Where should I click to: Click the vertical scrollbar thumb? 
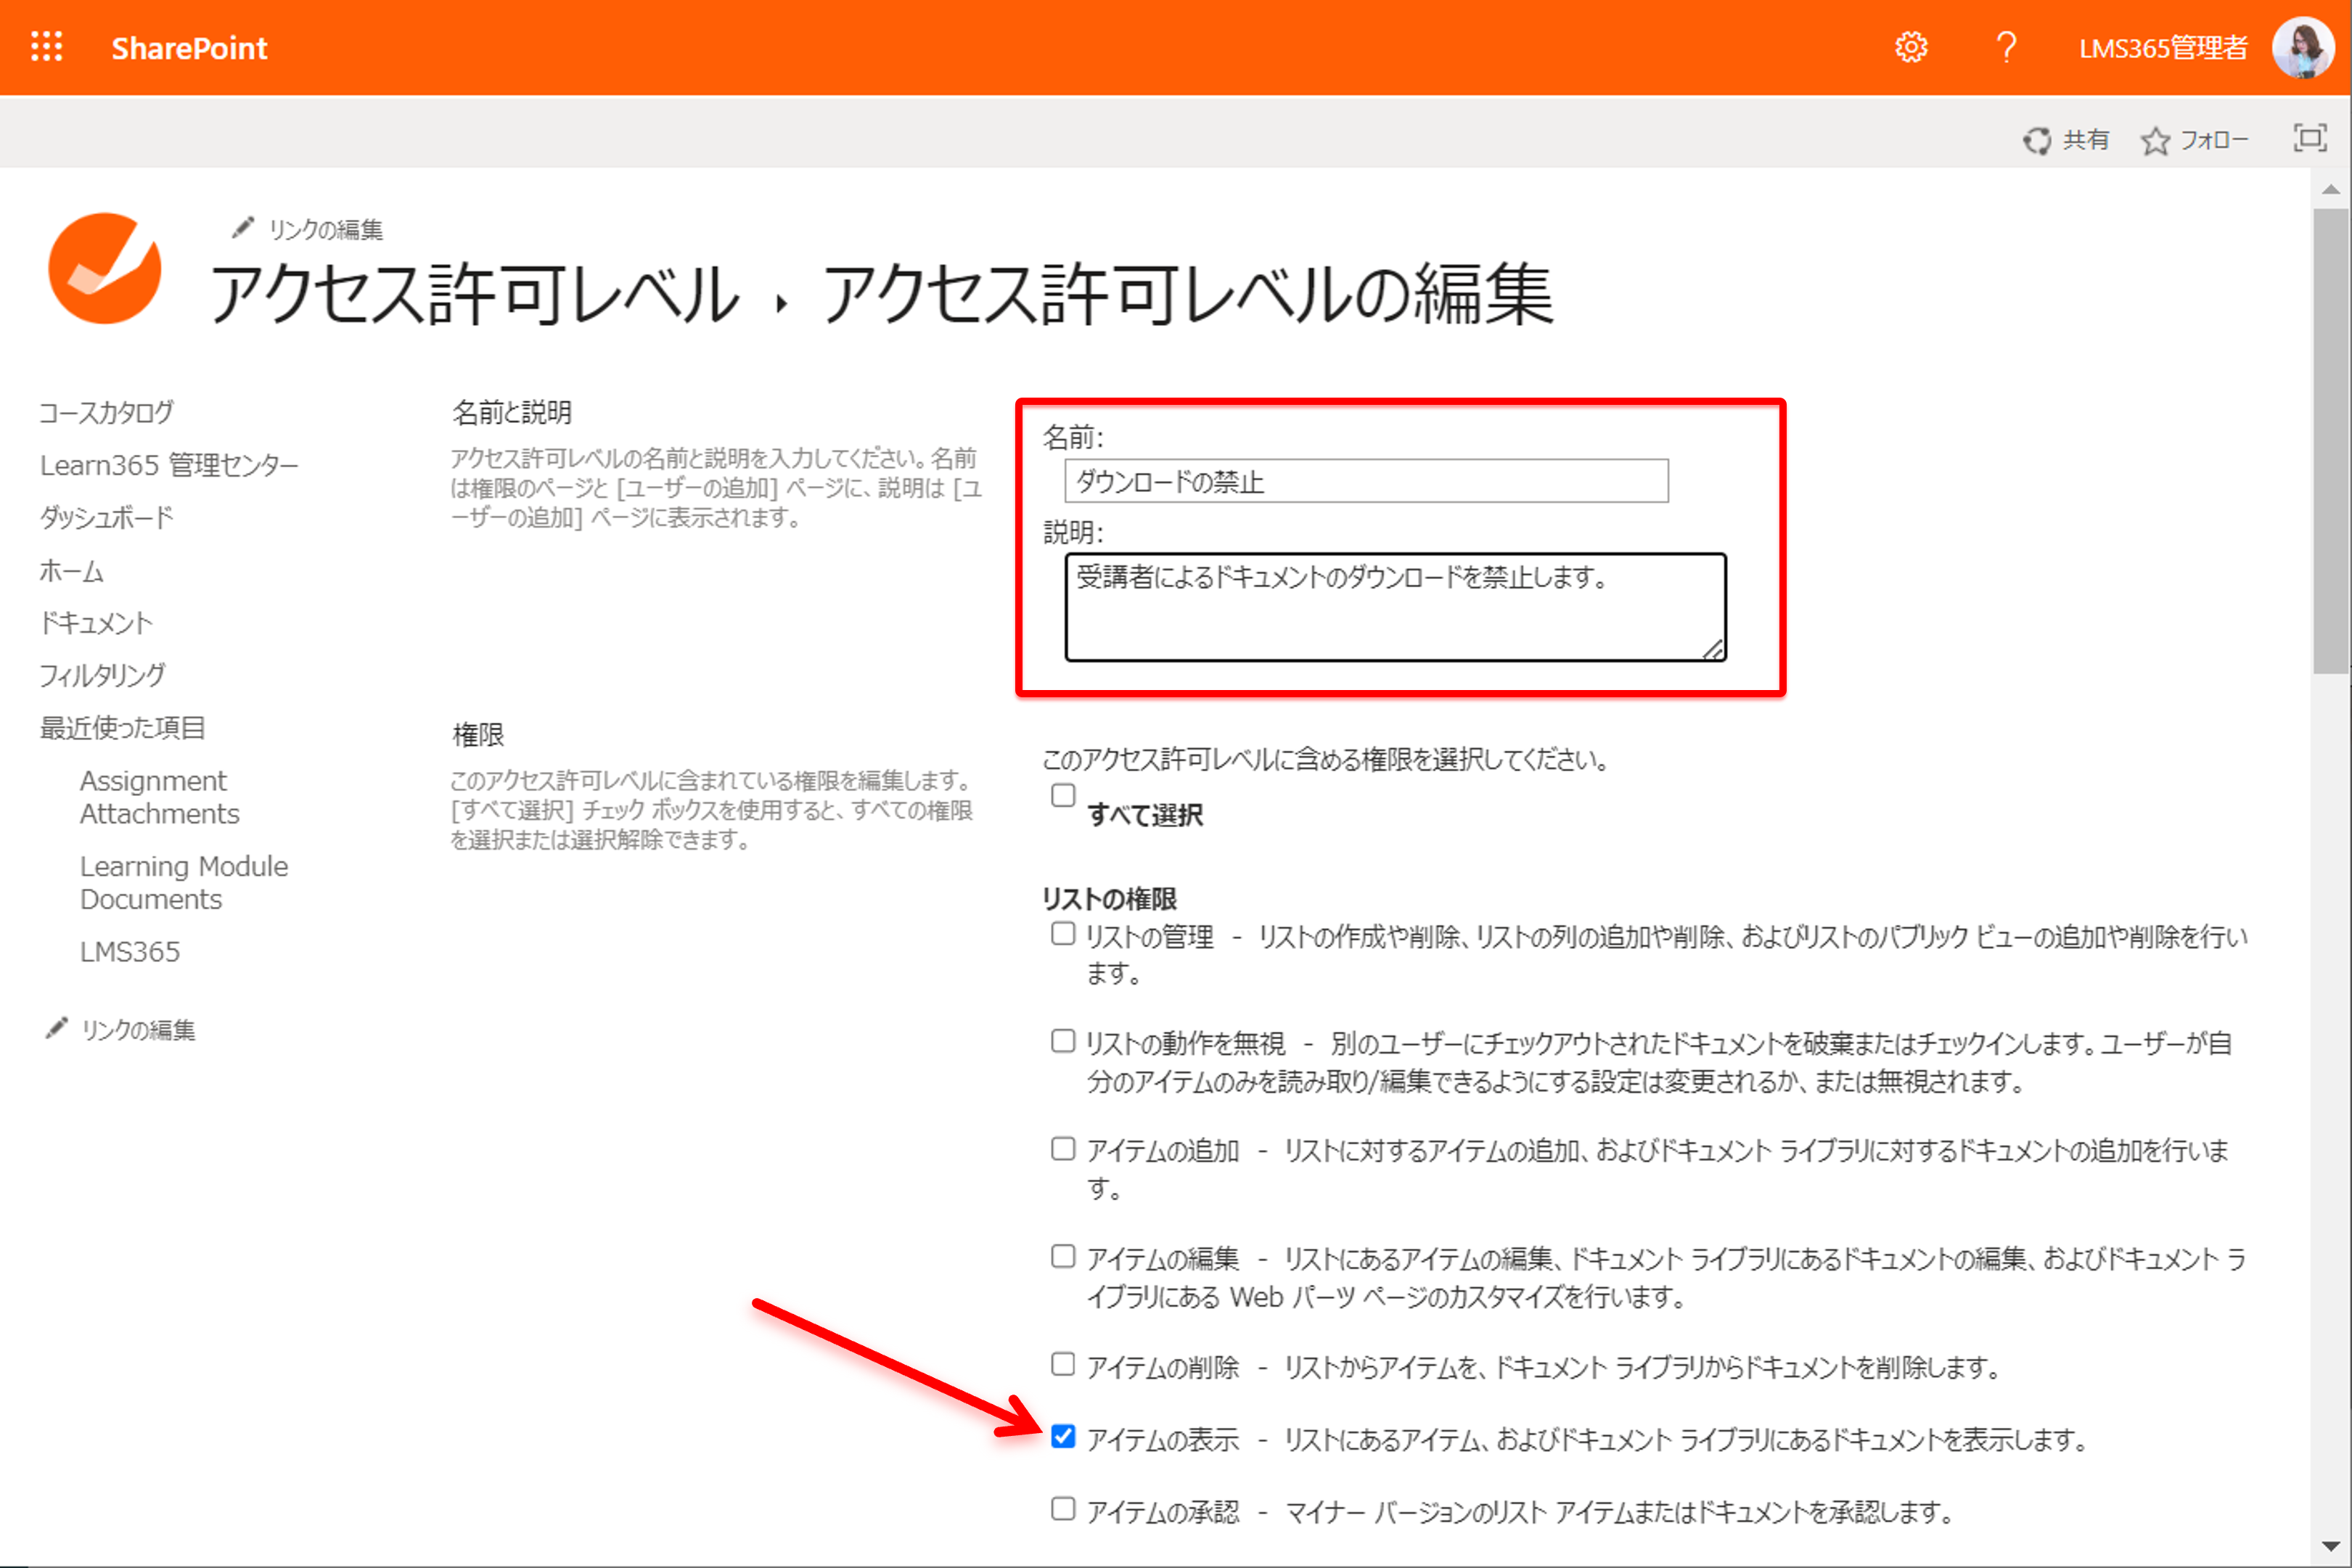click(2331, 440)
